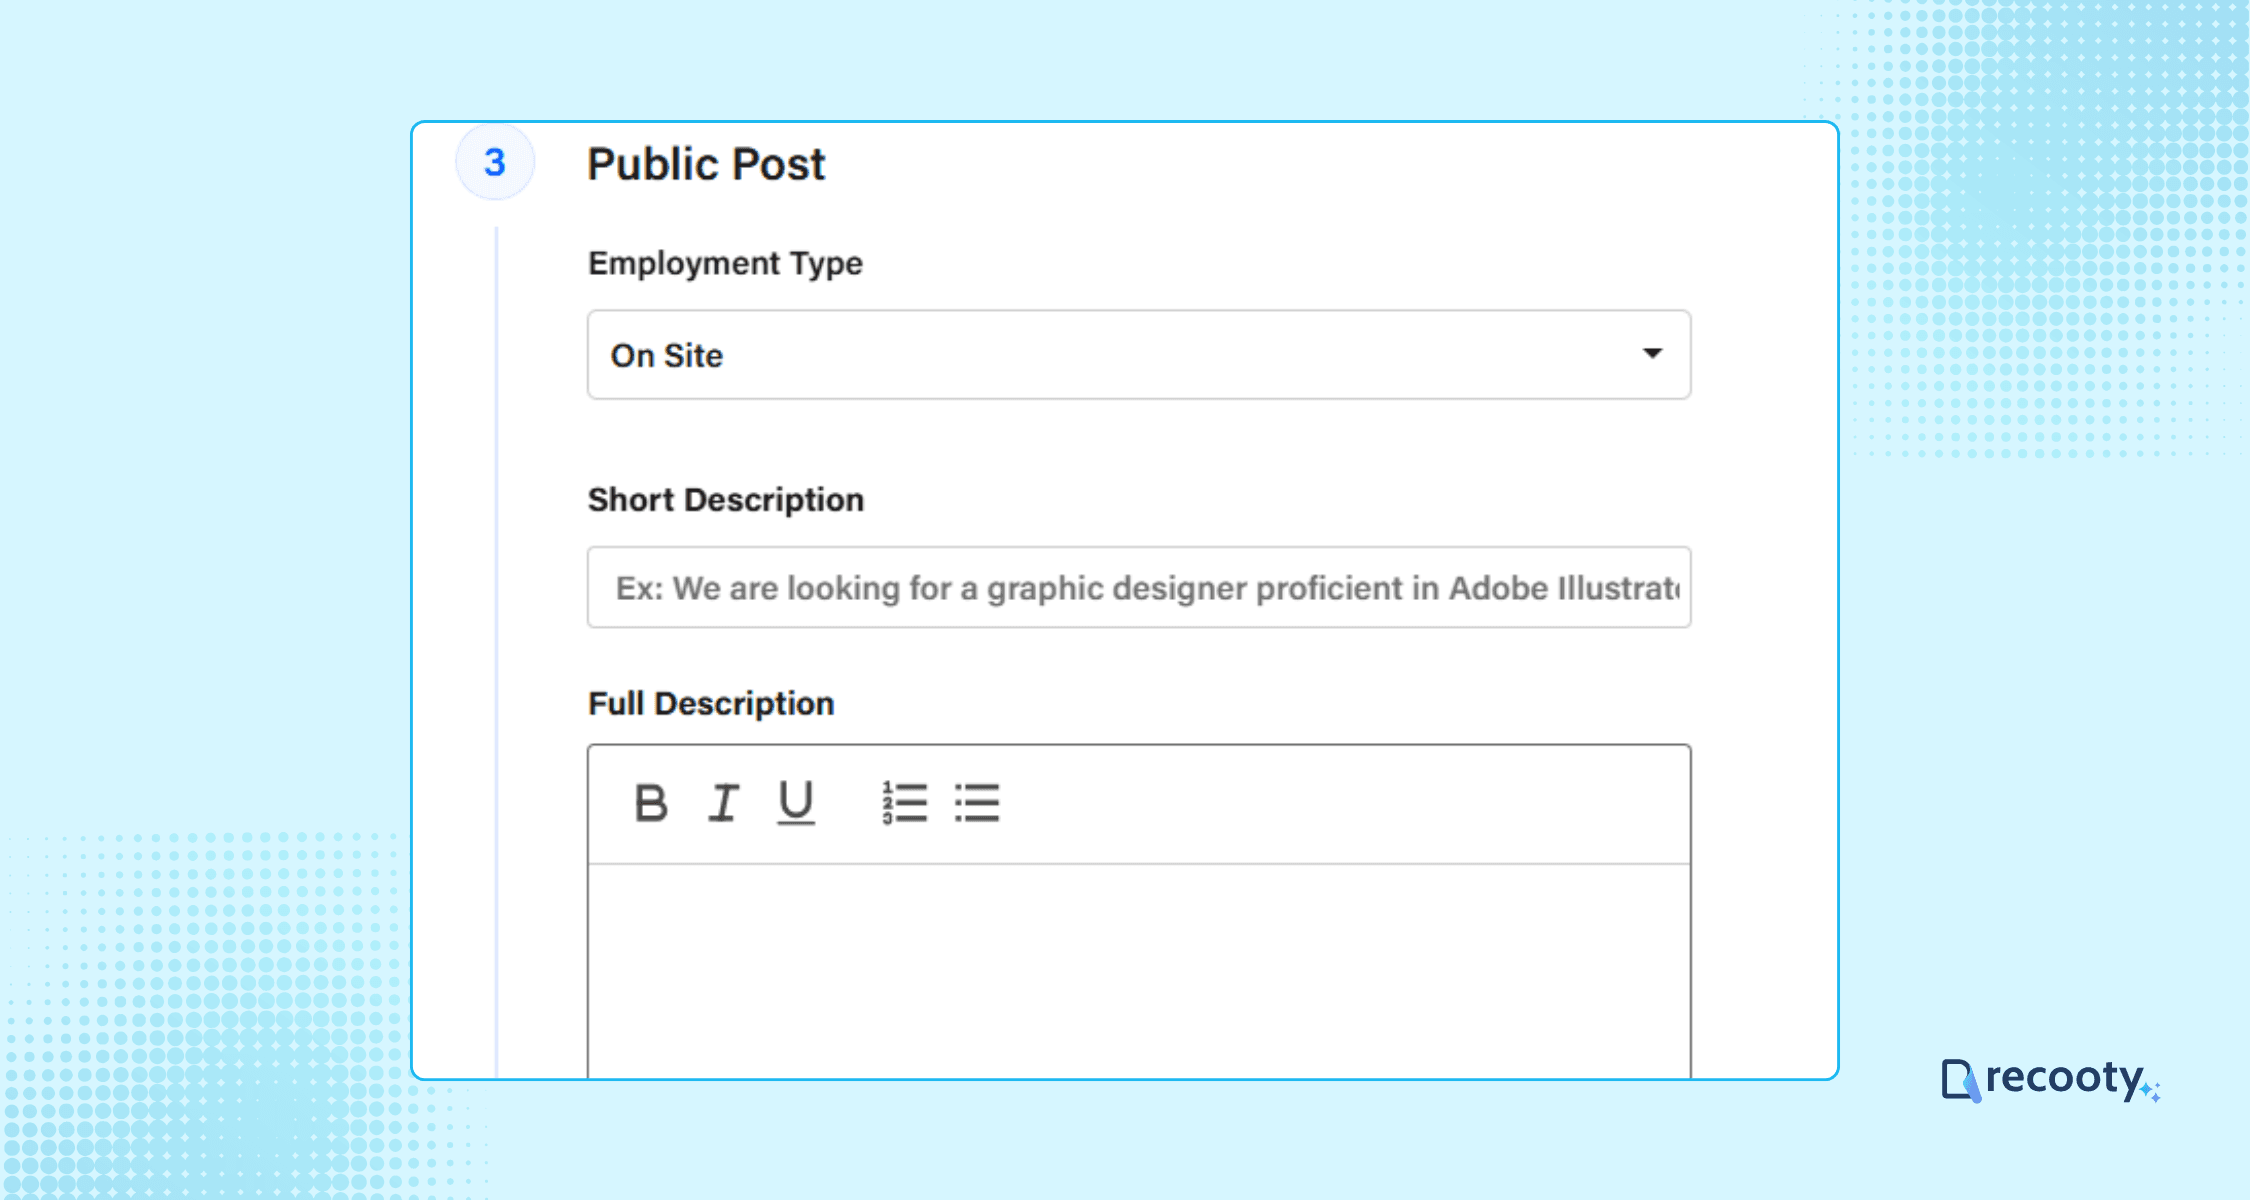Click the Full Description label text
The image size is (2250, 1200).
click(711, 703)
